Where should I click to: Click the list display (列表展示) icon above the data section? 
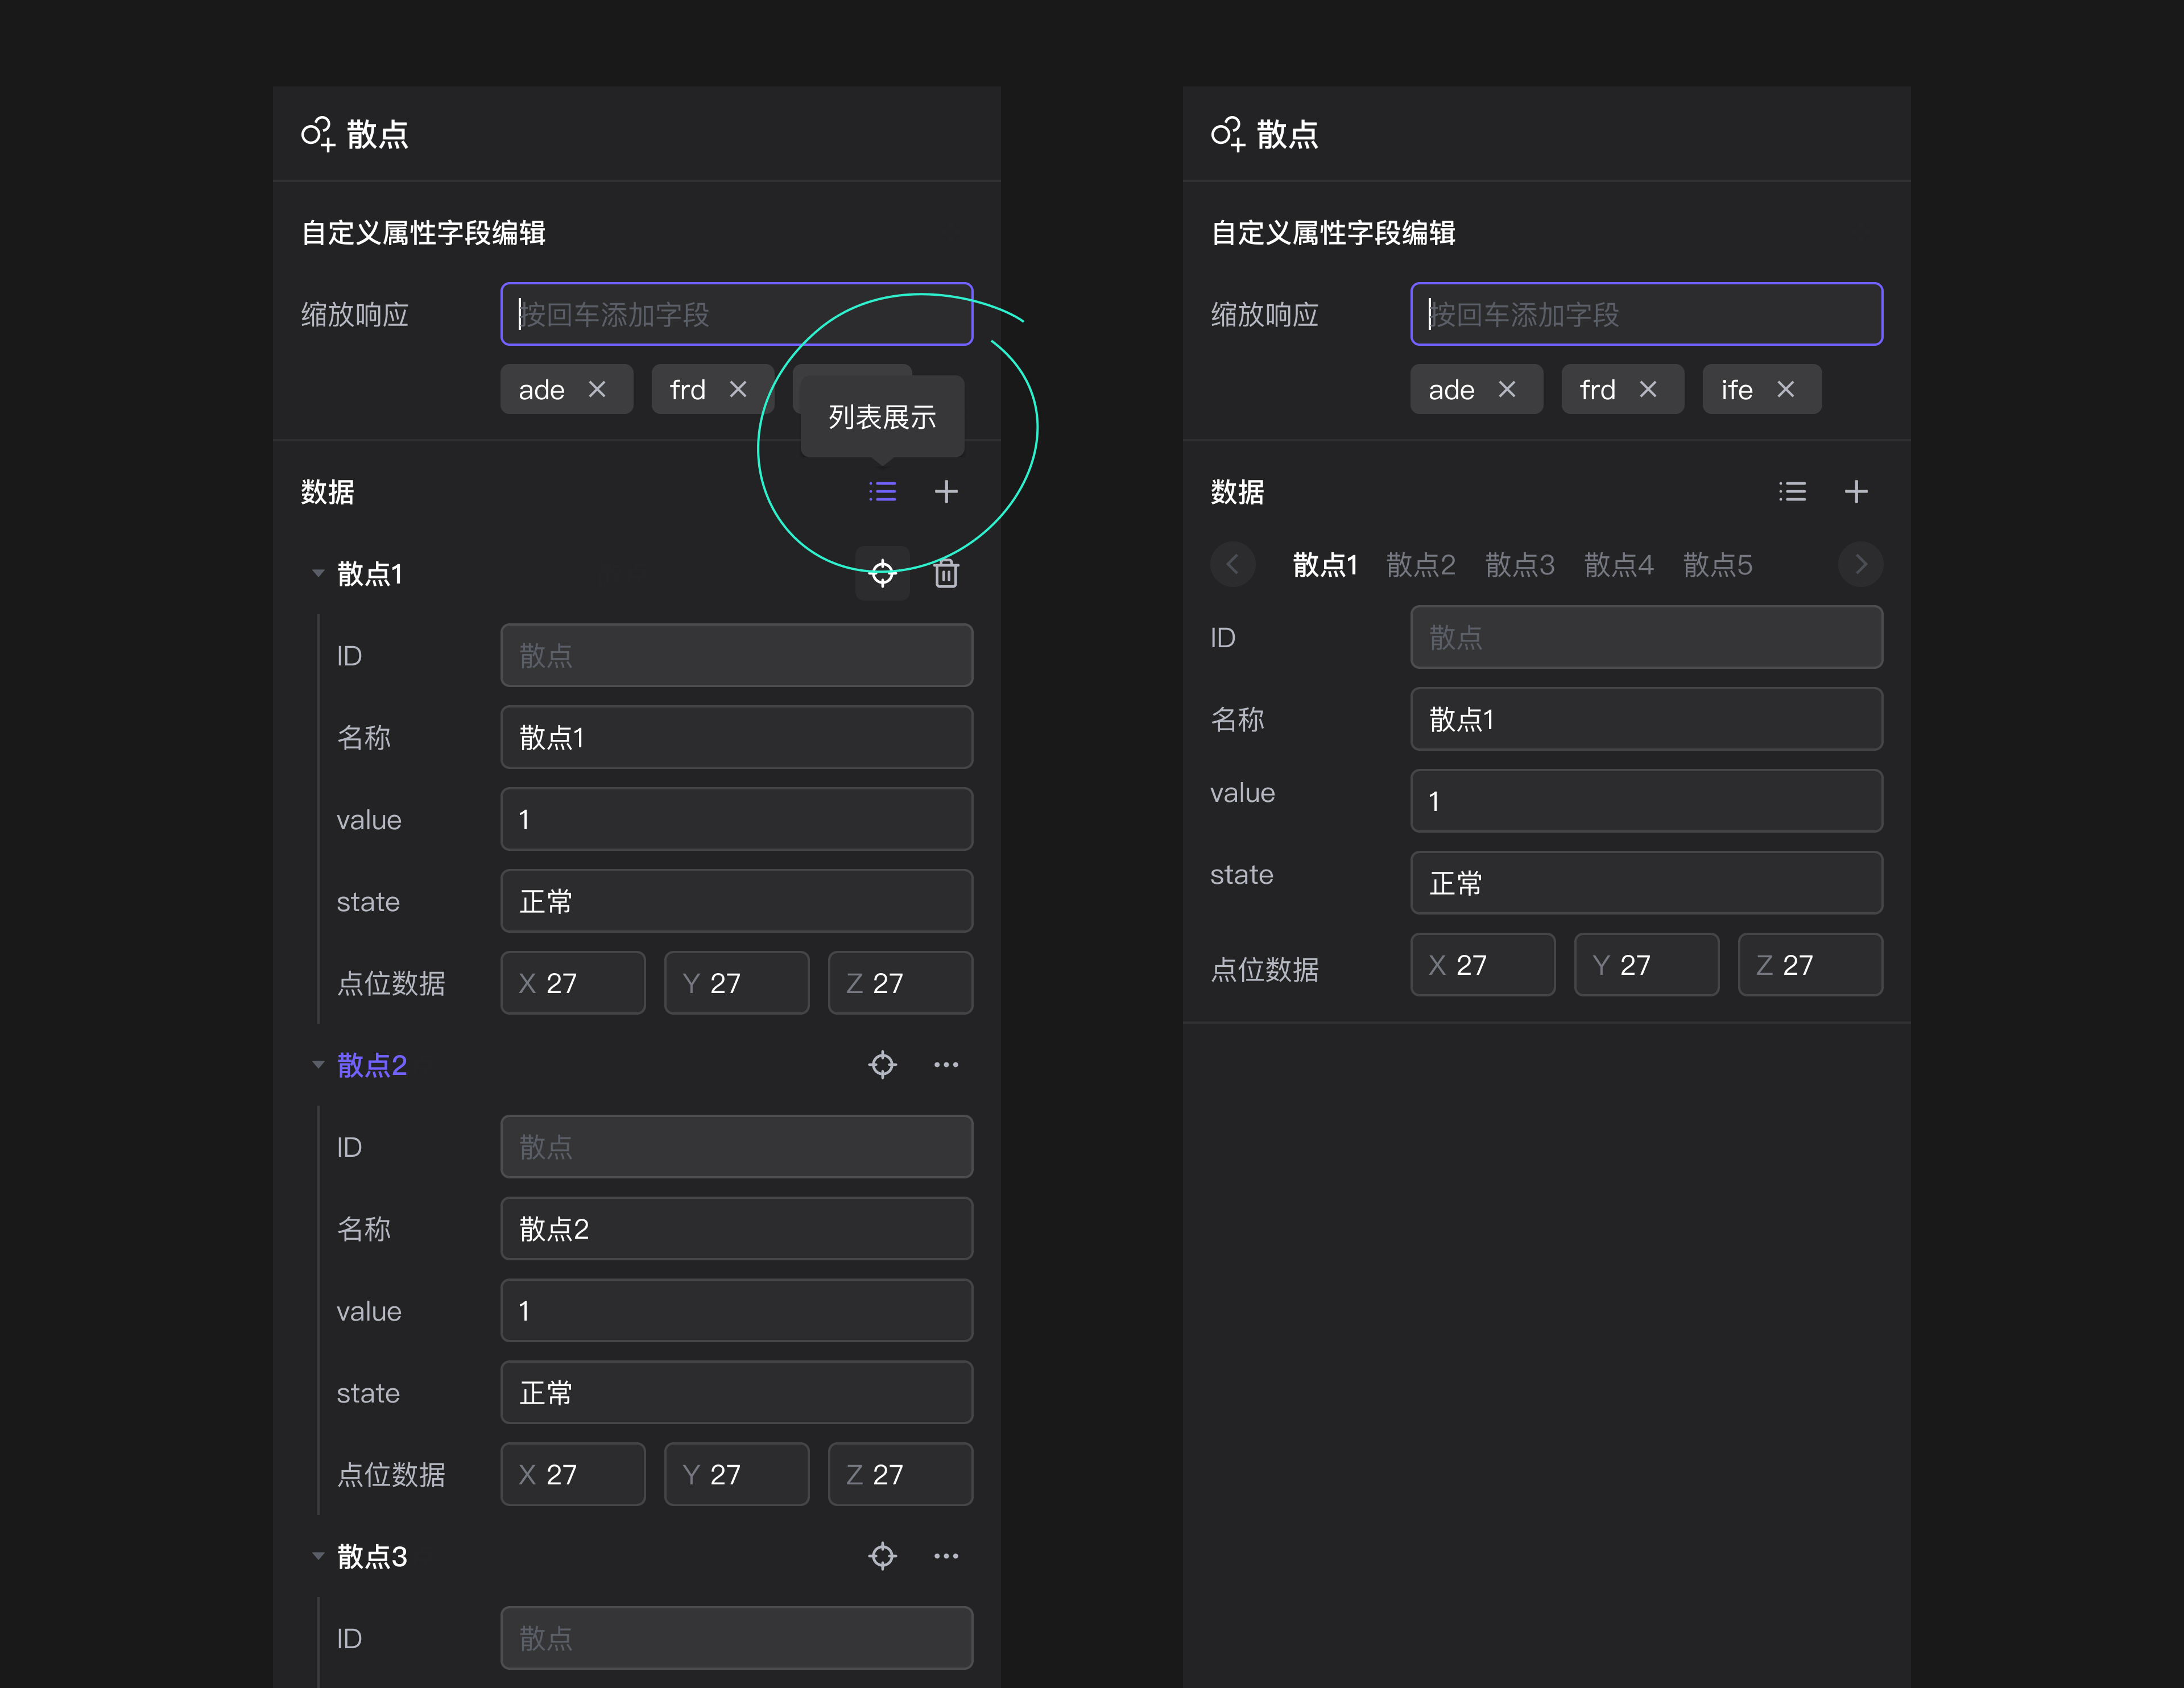coord(881,491)
